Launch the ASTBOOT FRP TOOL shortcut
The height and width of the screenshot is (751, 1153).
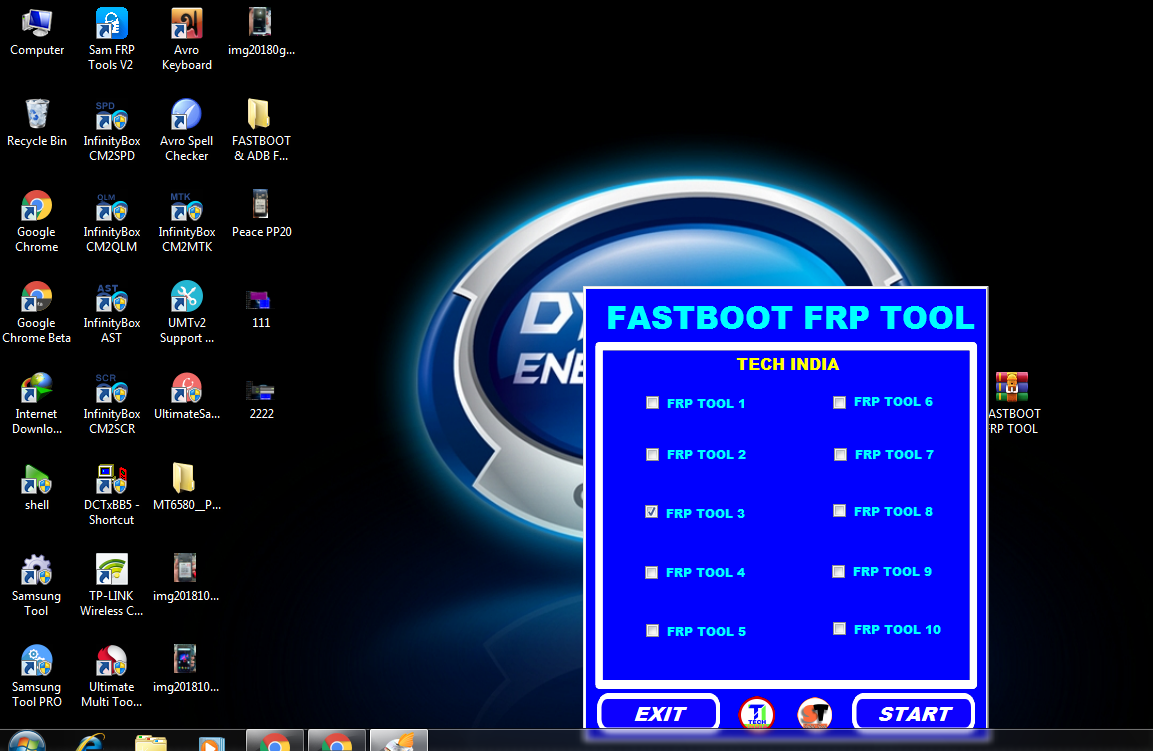pos(1013,386)
